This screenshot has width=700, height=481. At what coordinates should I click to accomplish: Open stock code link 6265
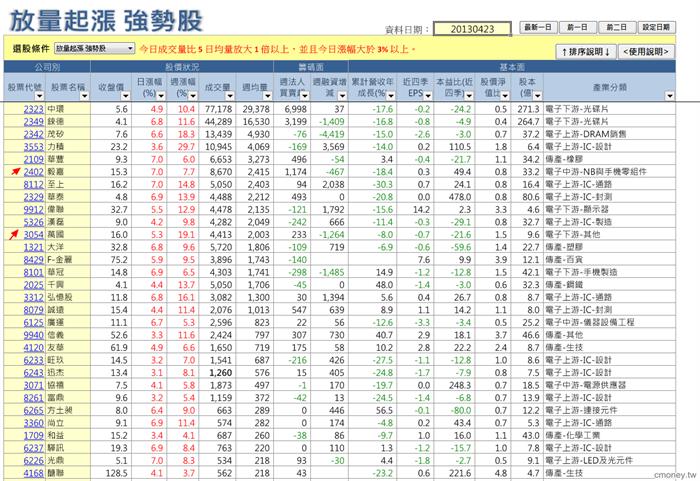click(33, 410)
